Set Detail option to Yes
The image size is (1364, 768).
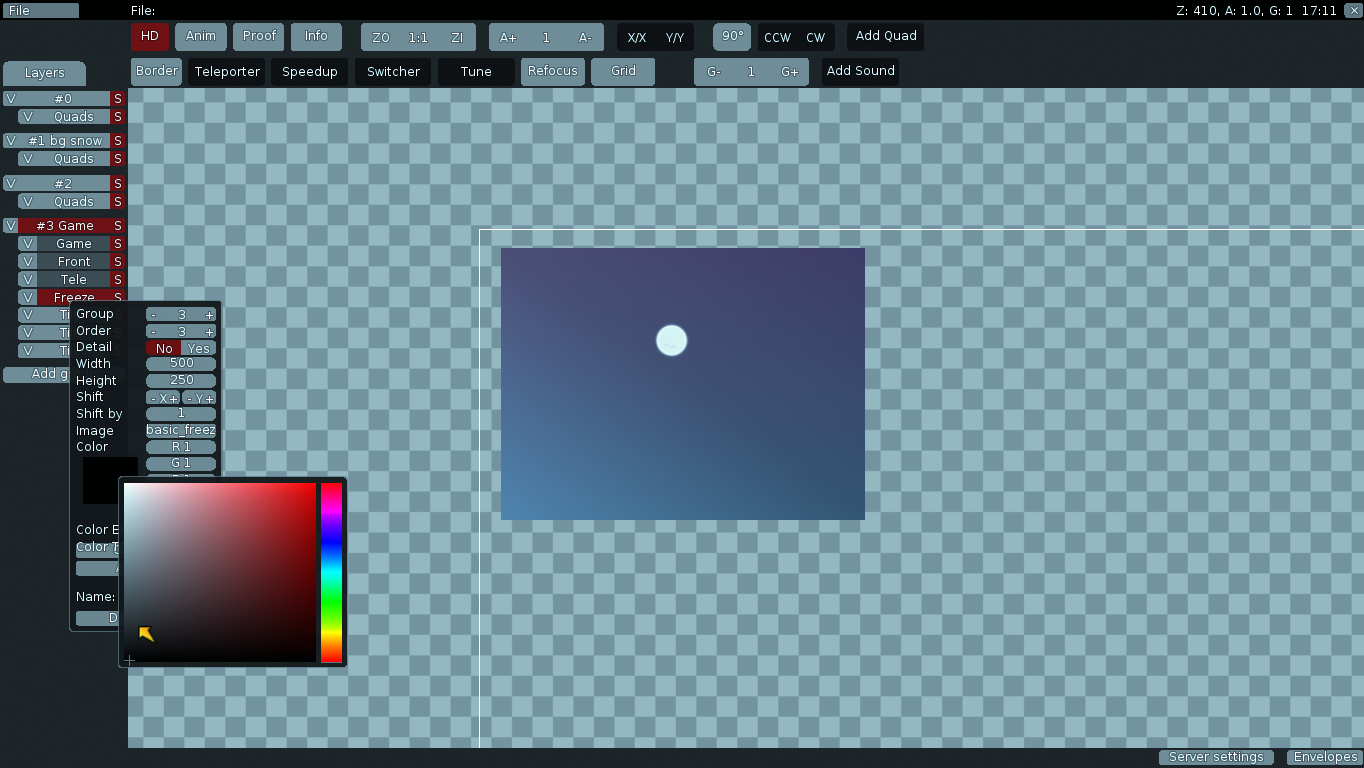(x=199, y=348)
